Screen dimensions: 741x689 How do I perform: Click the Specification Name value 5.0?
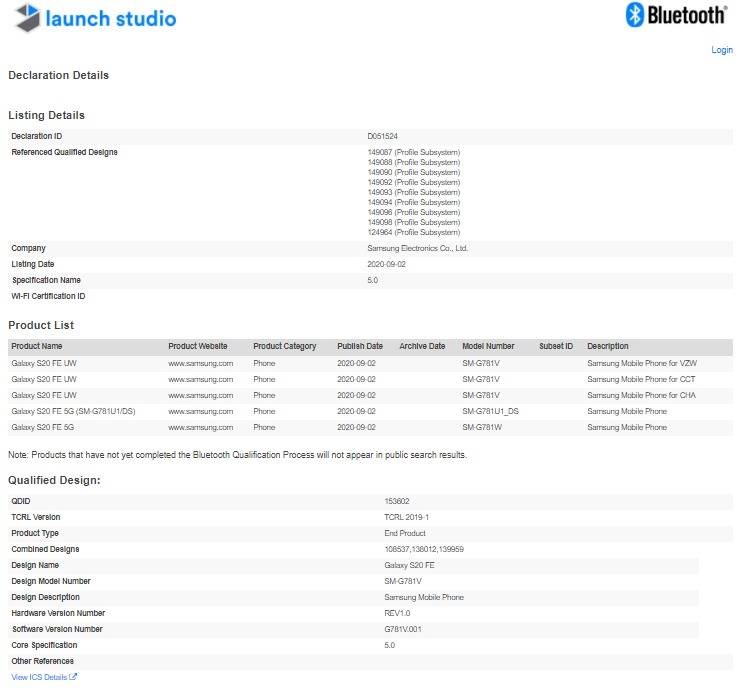pos(372,280)
